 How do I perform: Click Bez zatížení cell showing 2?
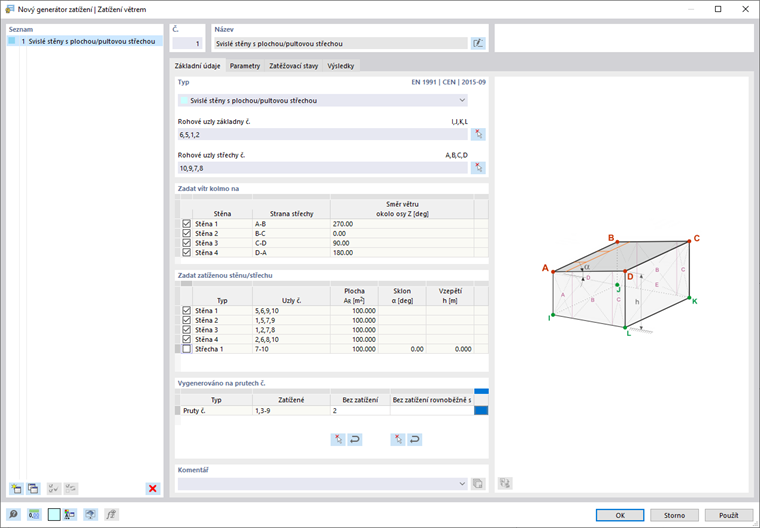click(x=360, y=411)
